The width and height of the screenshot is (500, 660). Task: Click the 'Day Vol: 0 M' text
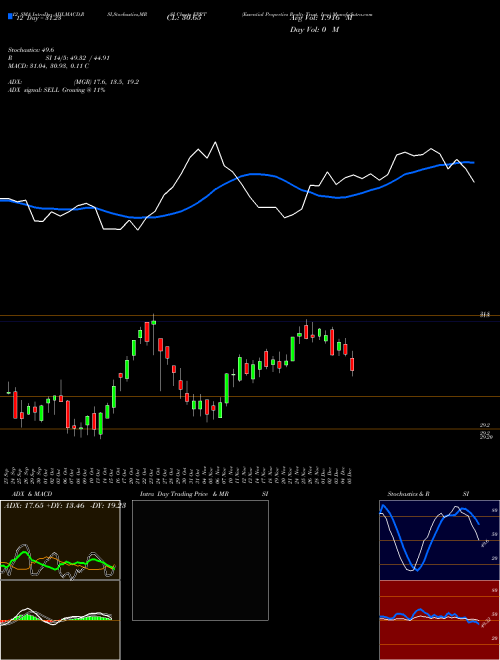point(314,30)
